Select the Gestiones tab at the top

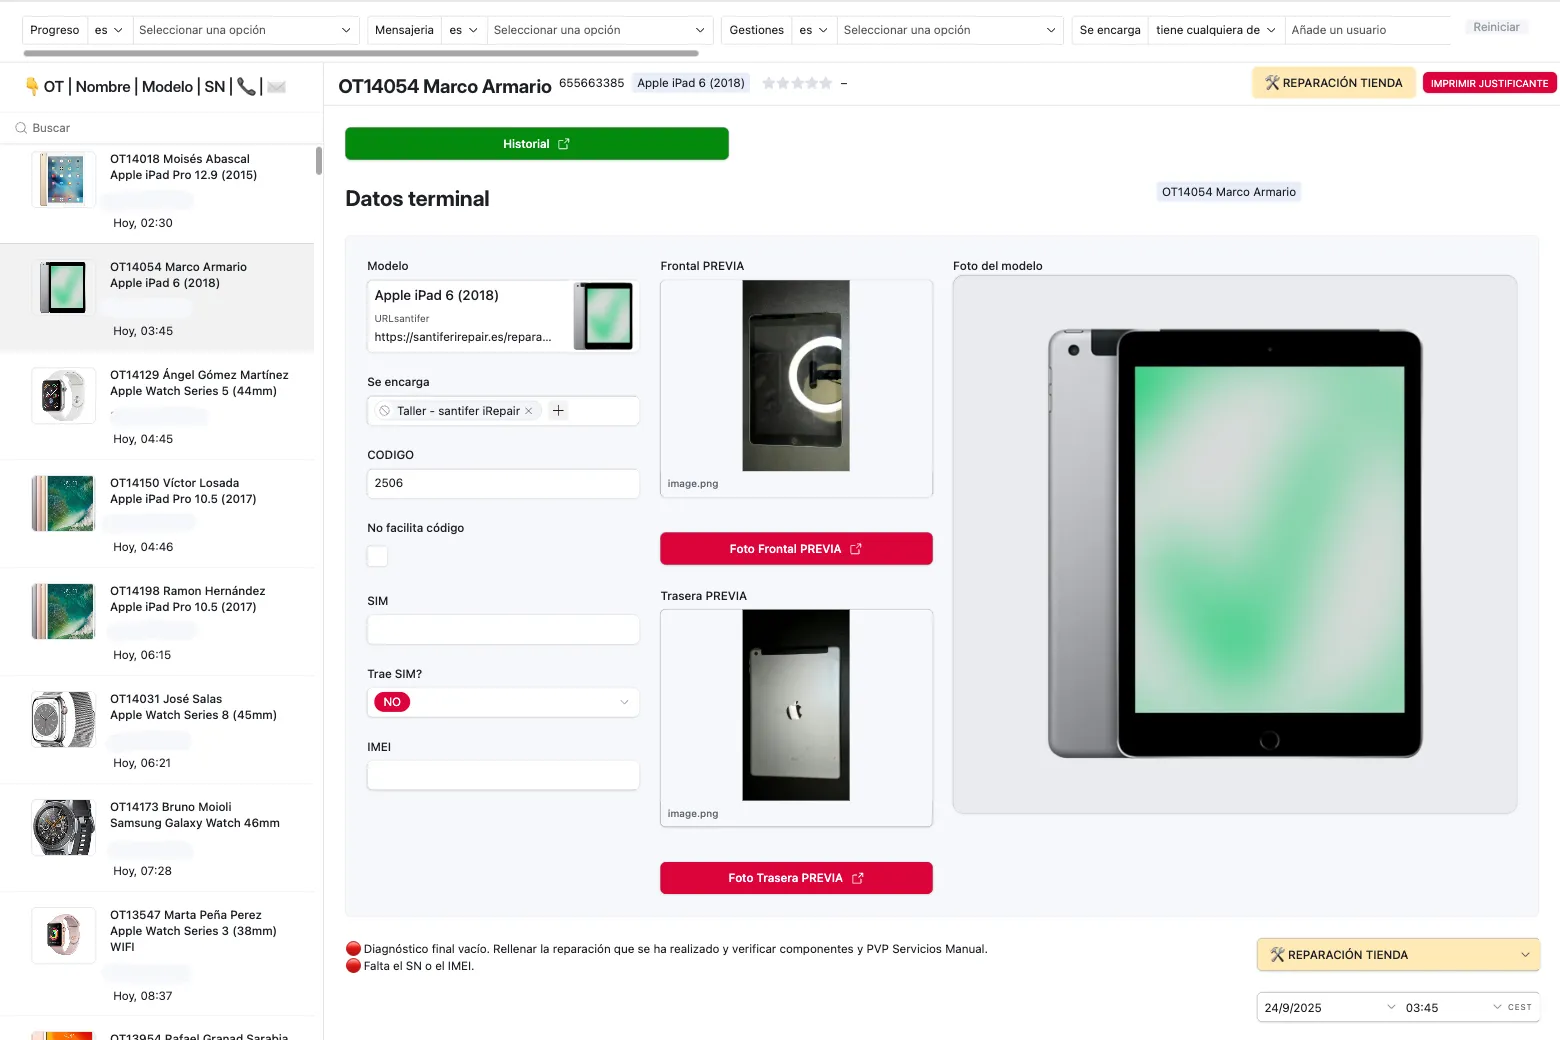pos(755,30)
